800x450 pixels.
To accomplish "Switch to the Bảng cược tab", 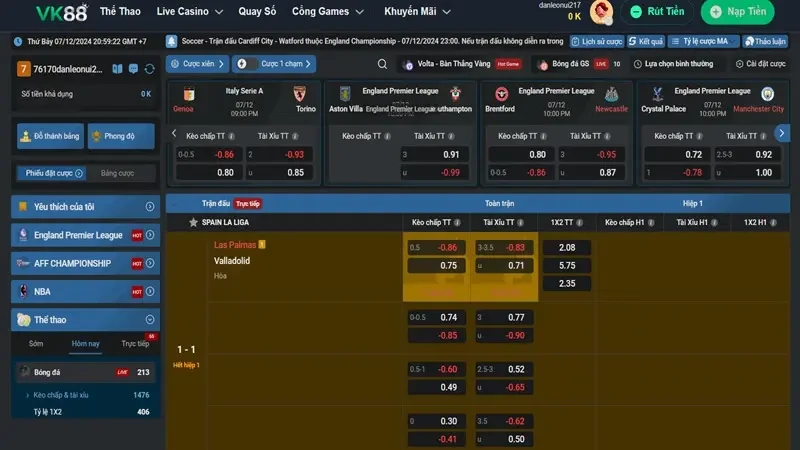I will pos(117,173).
